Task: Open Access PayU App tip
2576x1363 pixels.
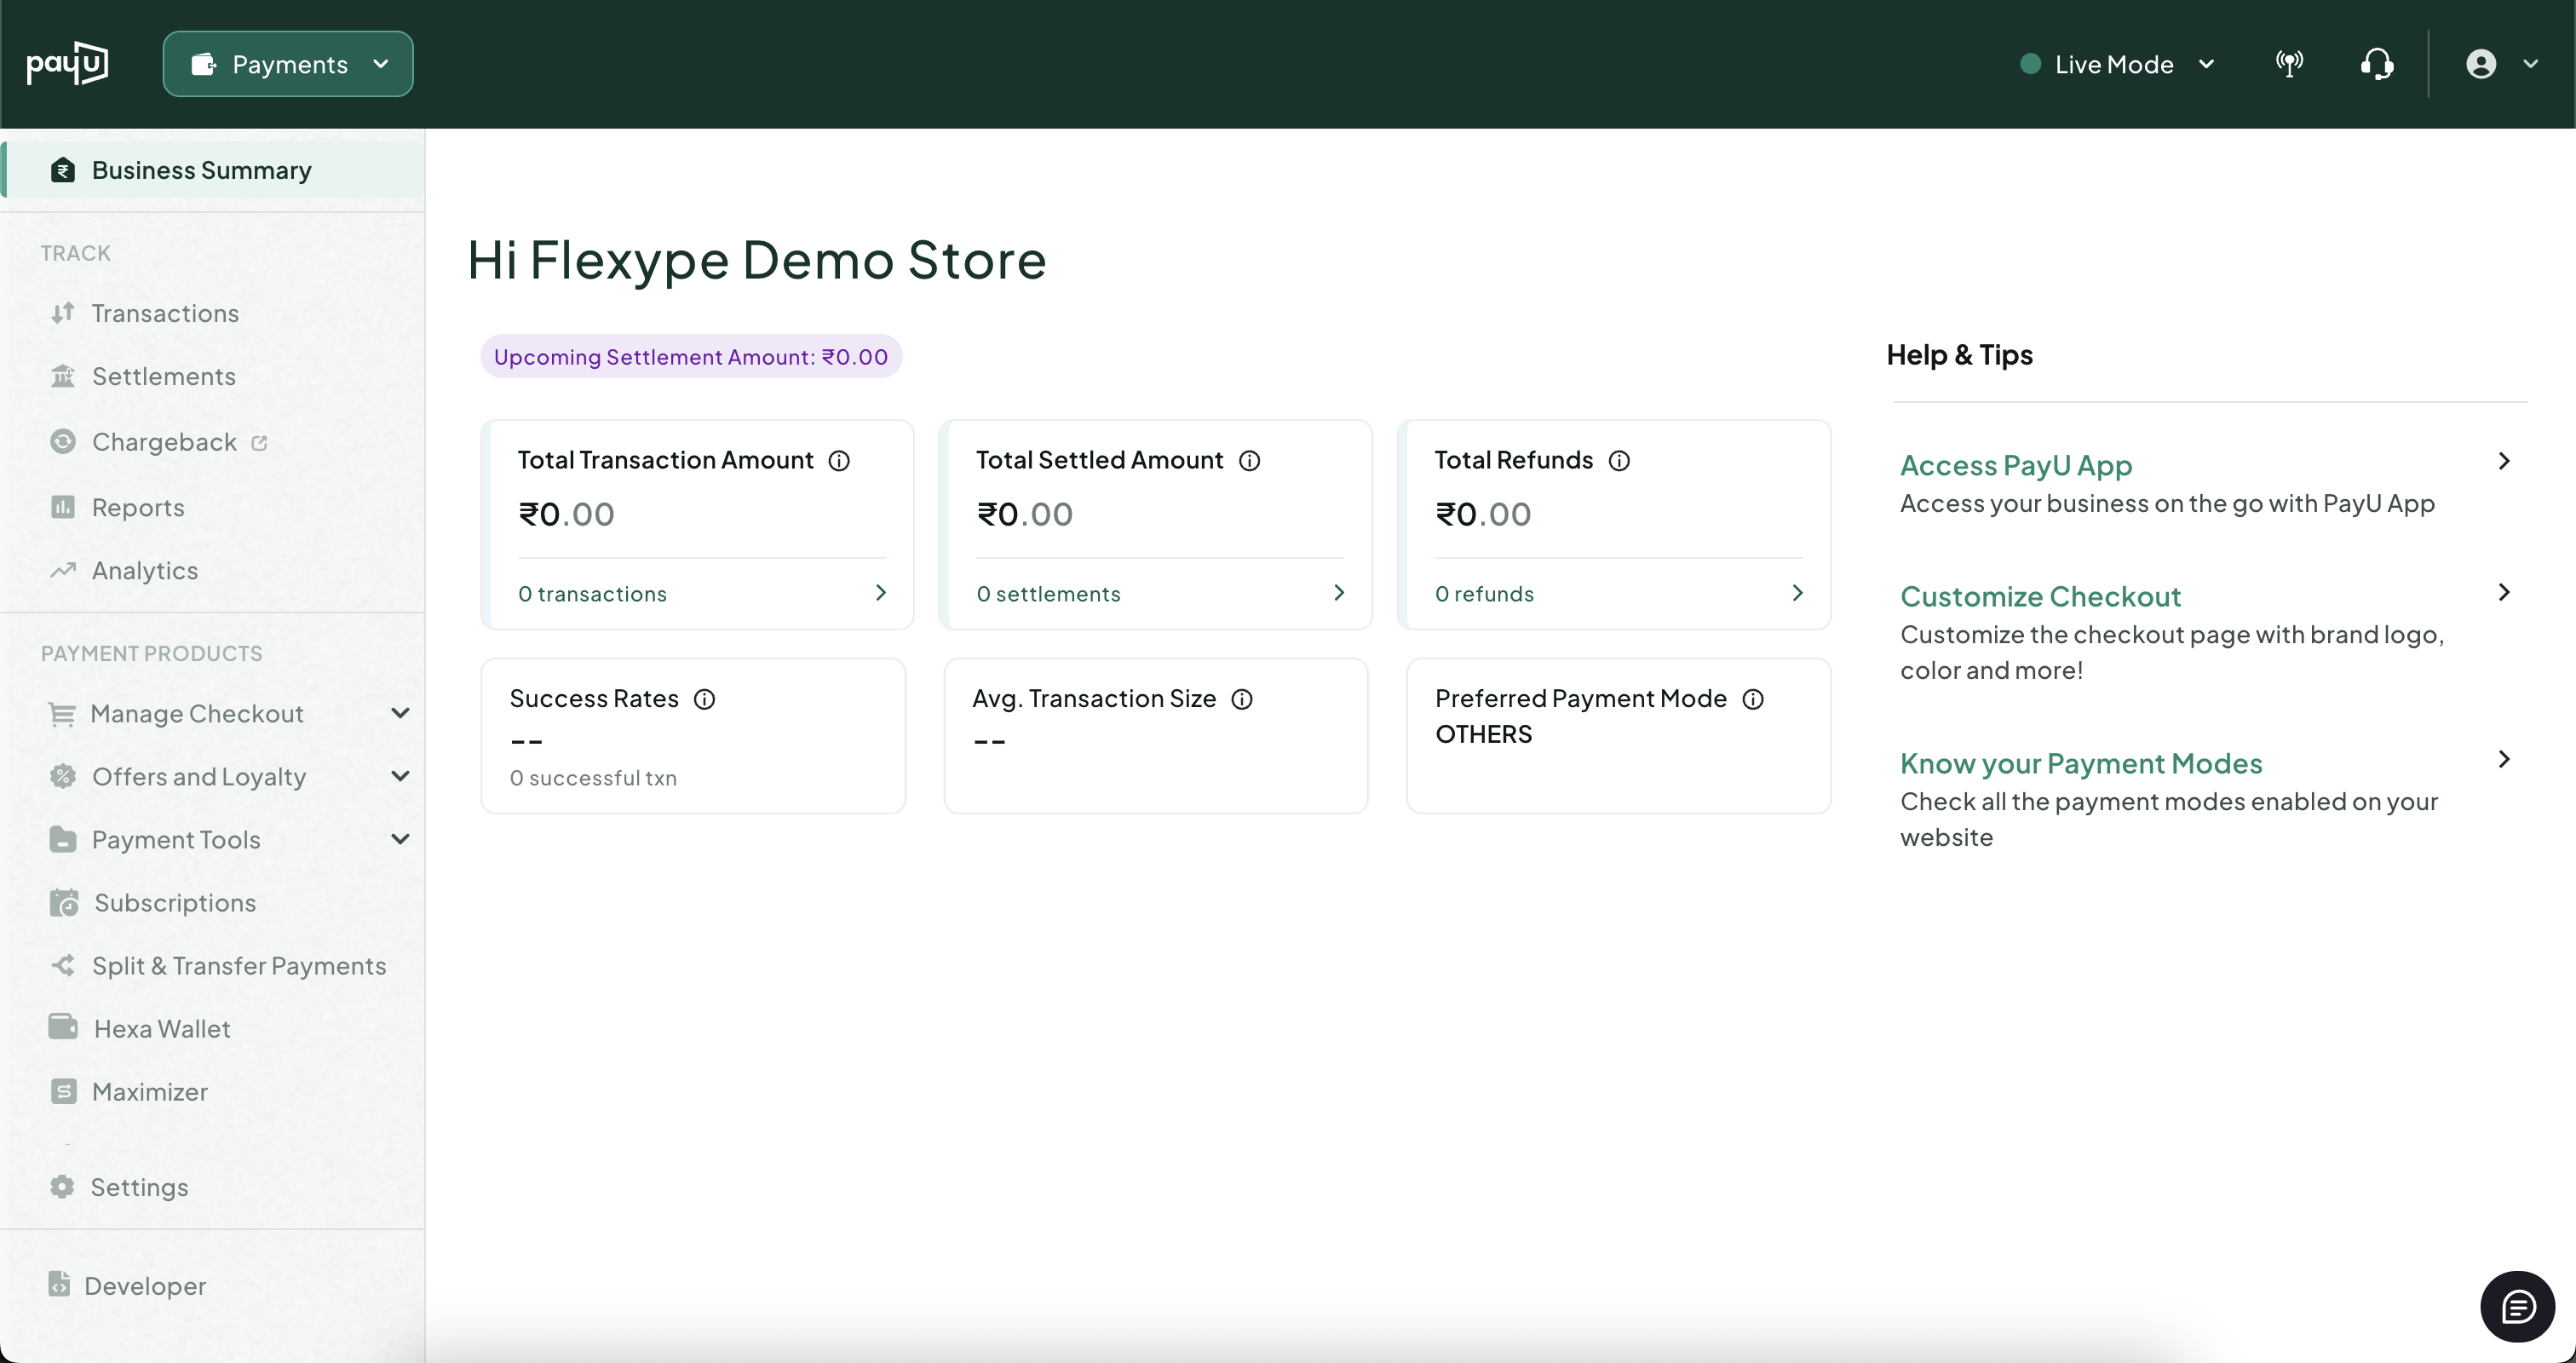Action: point(2015,466)
